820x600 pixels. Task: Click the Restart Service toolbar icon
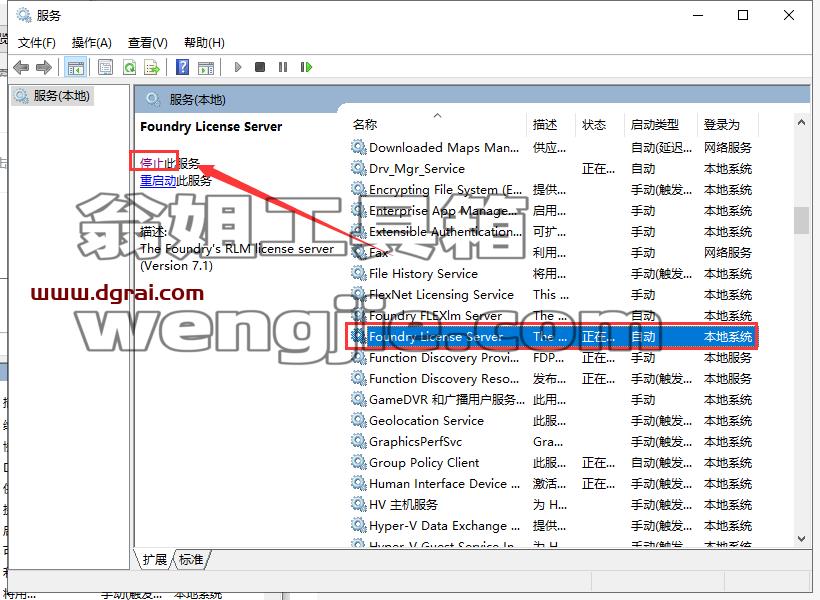coord(306,67)
